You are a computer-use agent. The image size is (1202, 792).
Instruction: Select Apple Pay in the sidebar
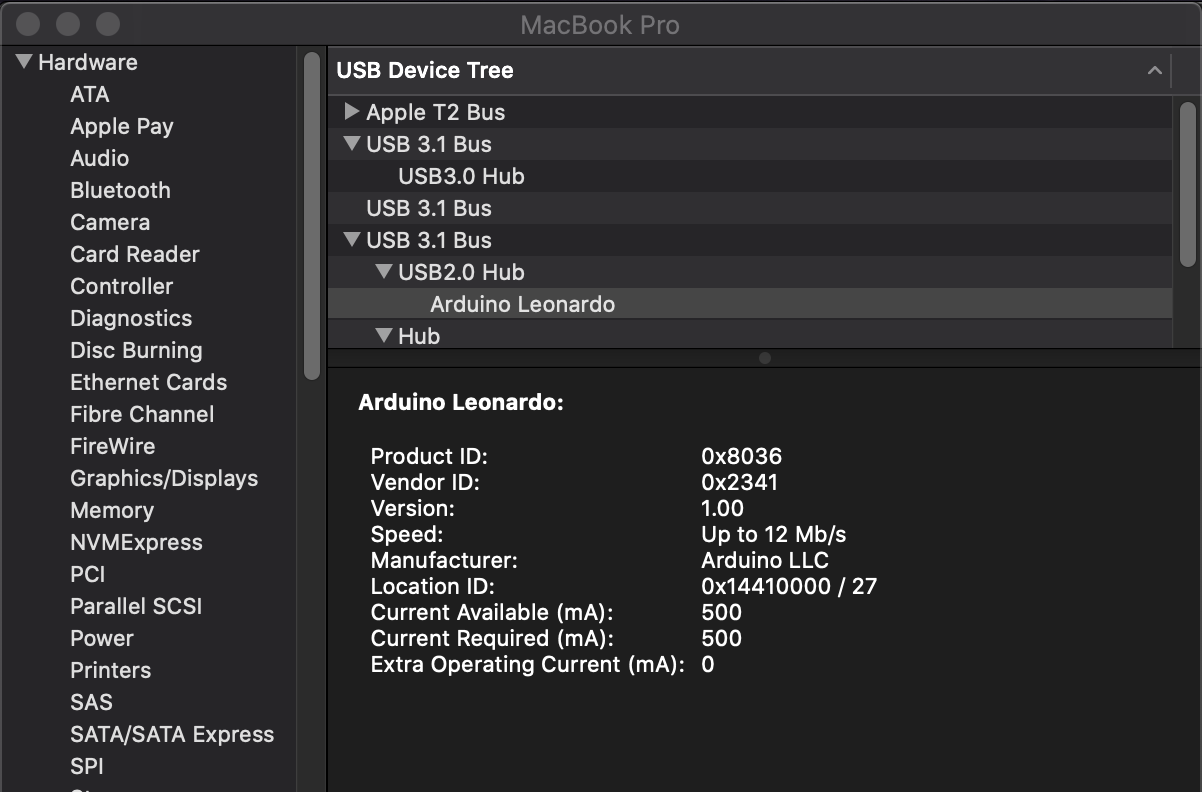pos(122,126)
